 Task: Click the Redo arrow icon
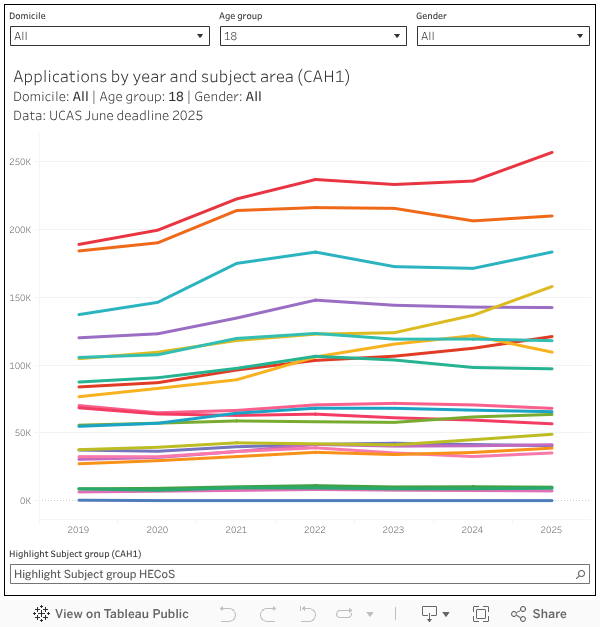268,613
